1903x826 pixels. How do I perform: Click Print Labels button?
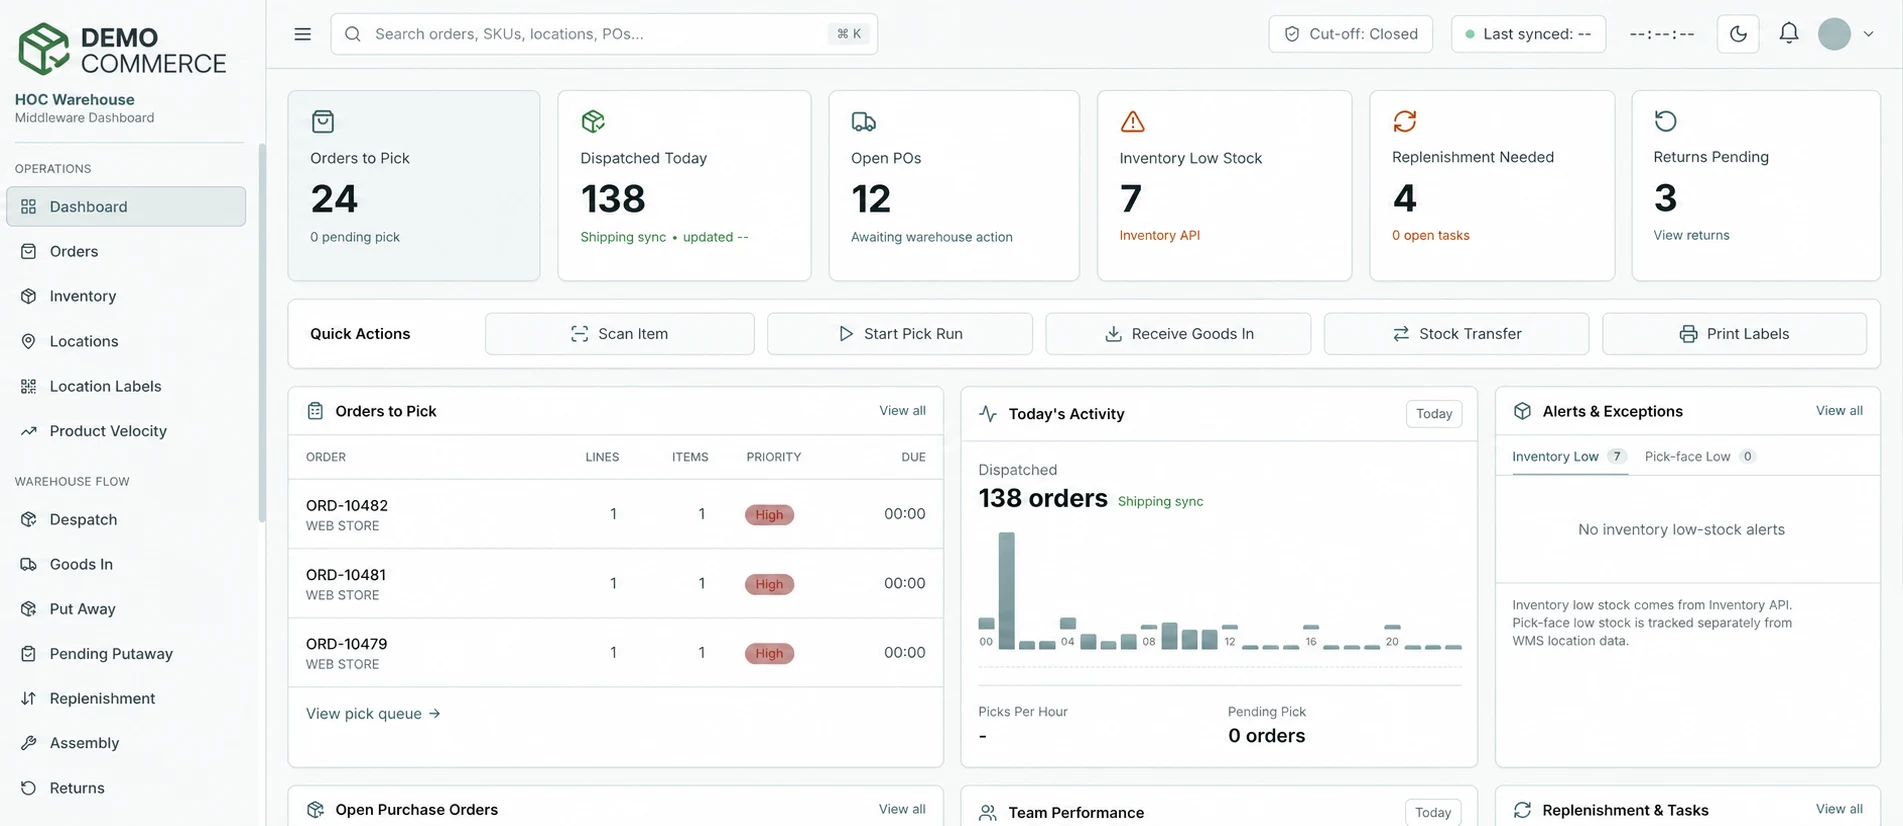pyautogui.click(x=1734, y=334)
